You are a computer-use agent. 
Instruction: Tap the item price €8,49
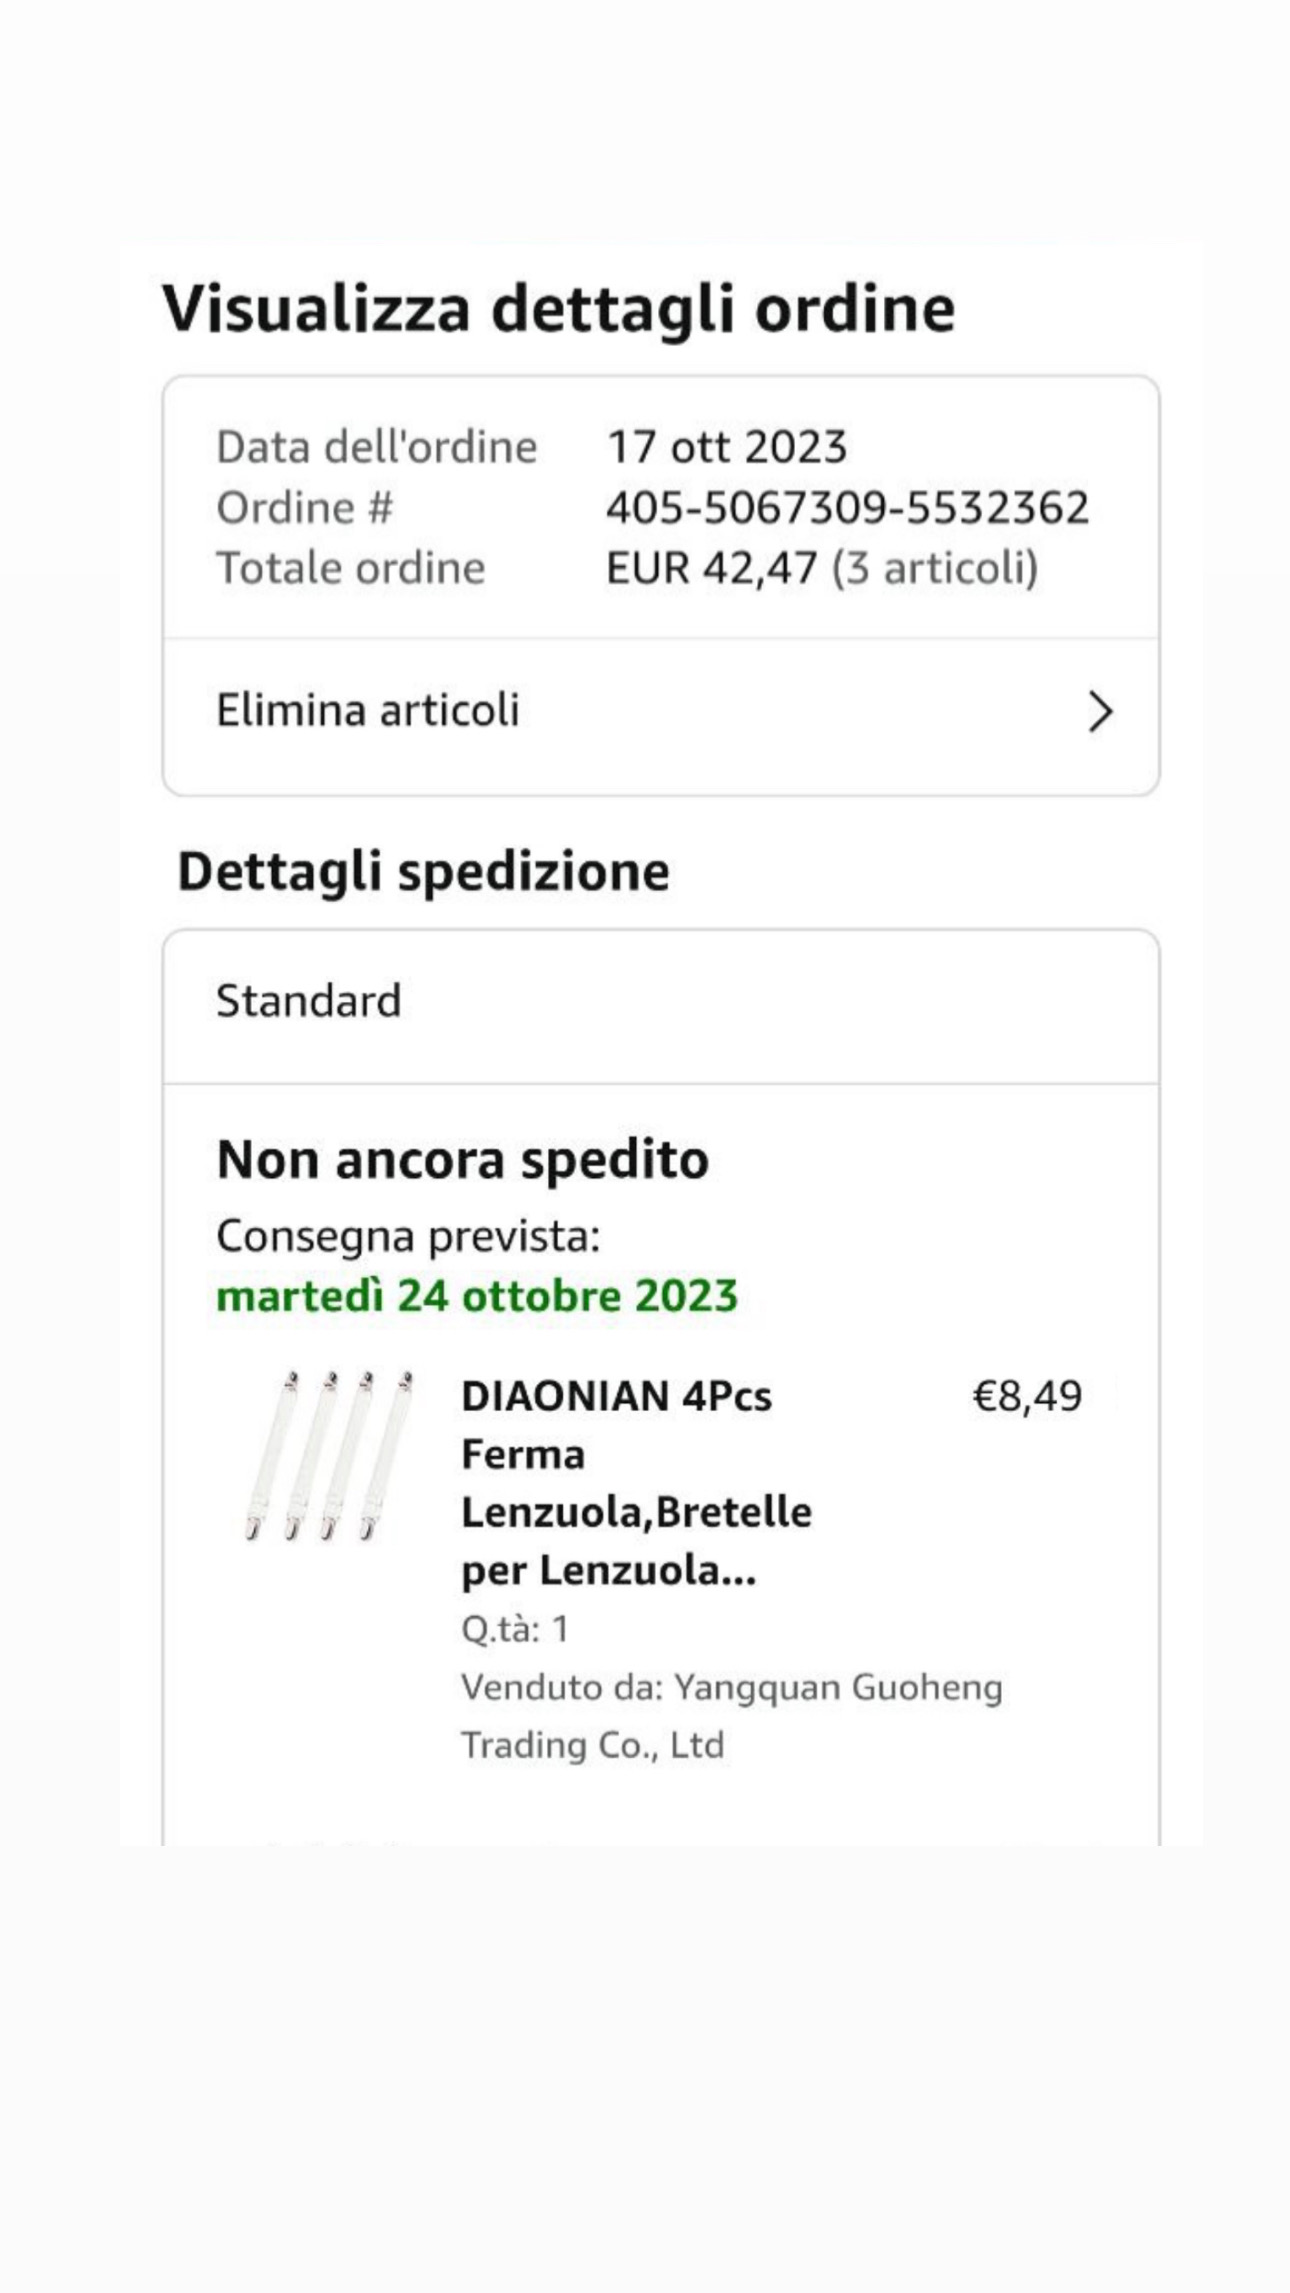pyautogui.click(x=1027, y=1396)
